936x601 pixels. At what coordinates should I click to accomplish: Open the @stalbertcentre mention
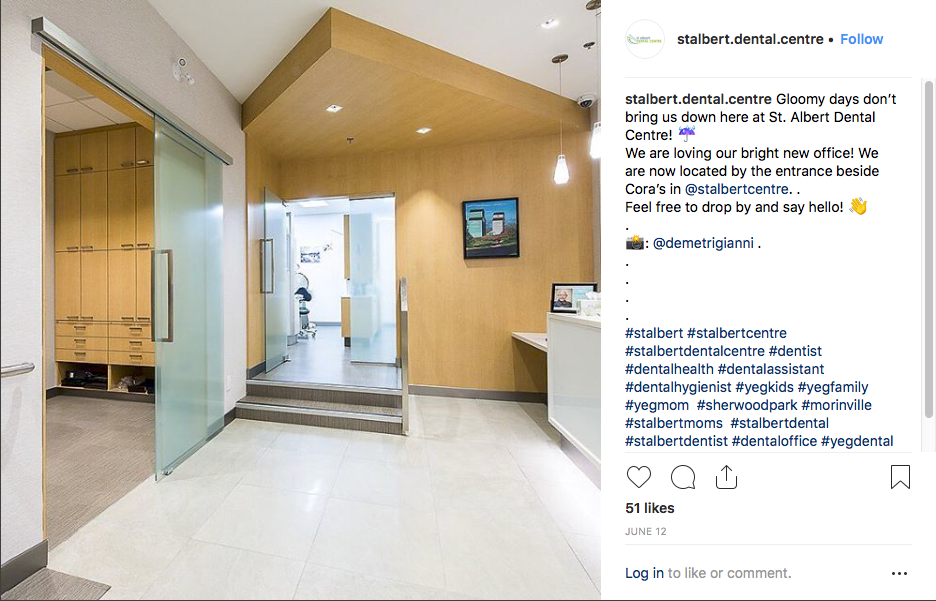[737, 189]
